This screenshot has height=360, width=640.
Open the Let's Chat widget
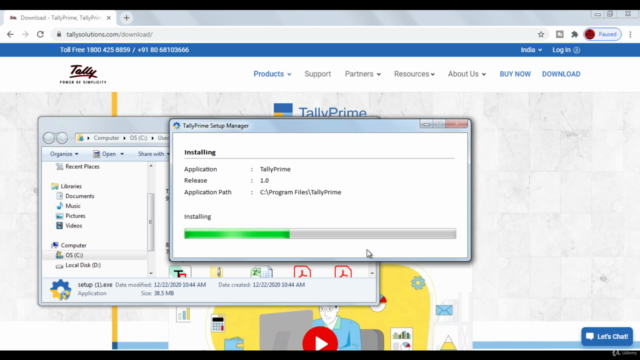[x=607, y=336]
